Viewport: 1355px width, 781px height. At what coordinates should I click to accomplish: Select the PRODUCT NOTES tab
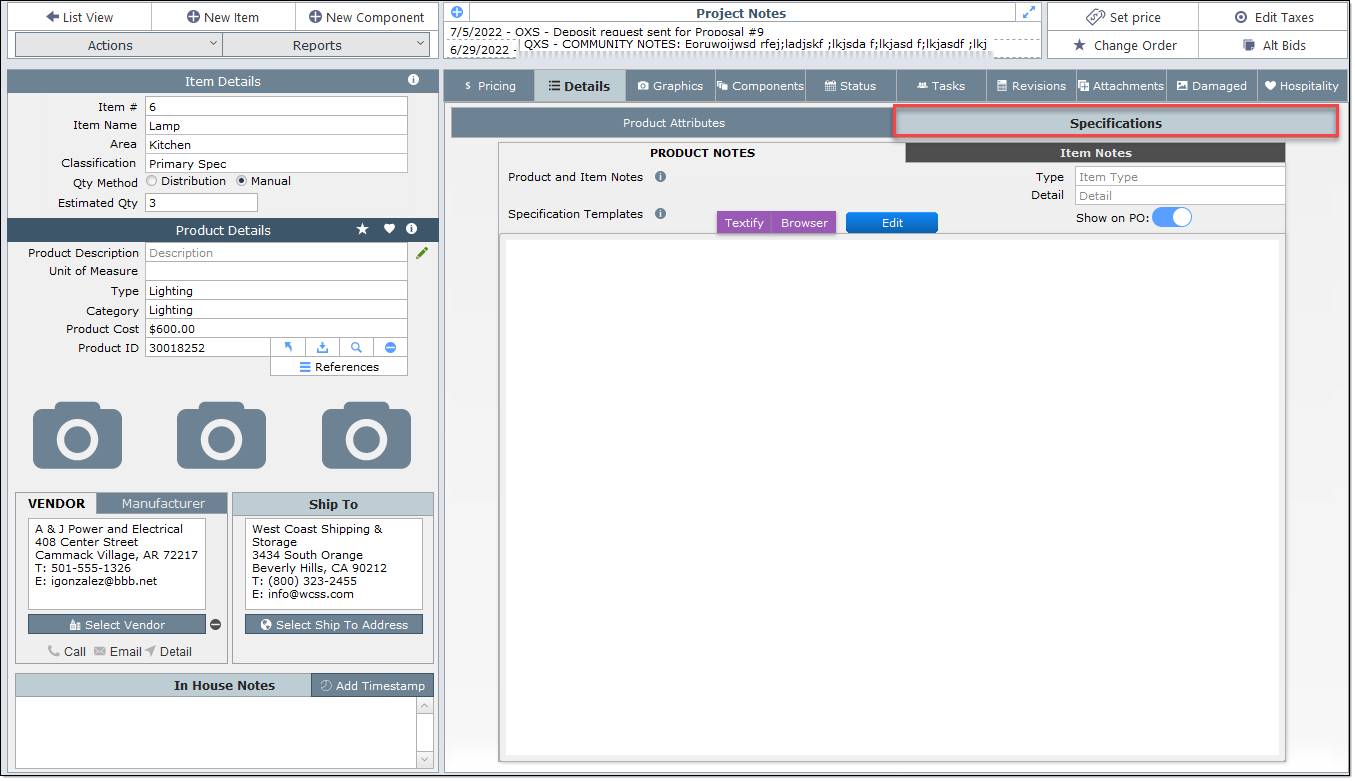[702, 153]
